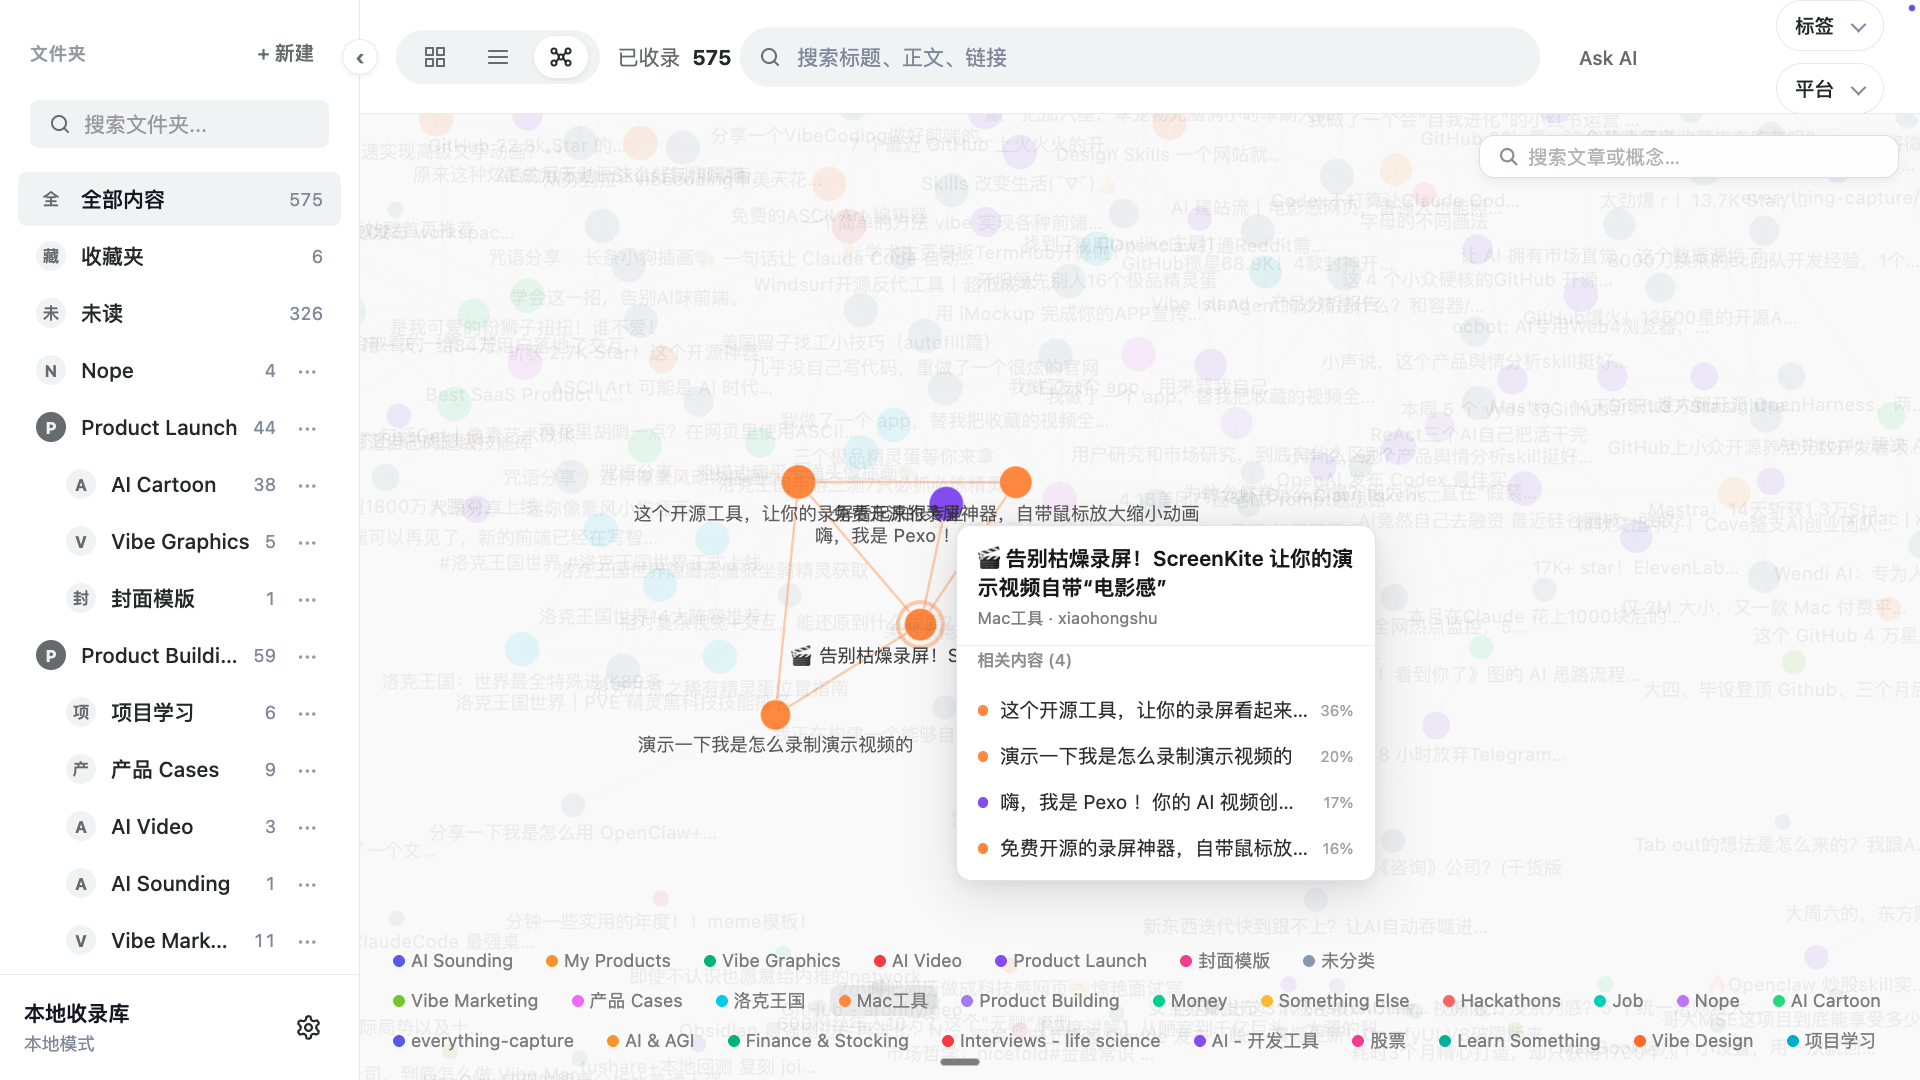The width and height of the screenshot is (1920, 1080).
Task: Click the search icon in folder search box
Action: pos(60,124)
